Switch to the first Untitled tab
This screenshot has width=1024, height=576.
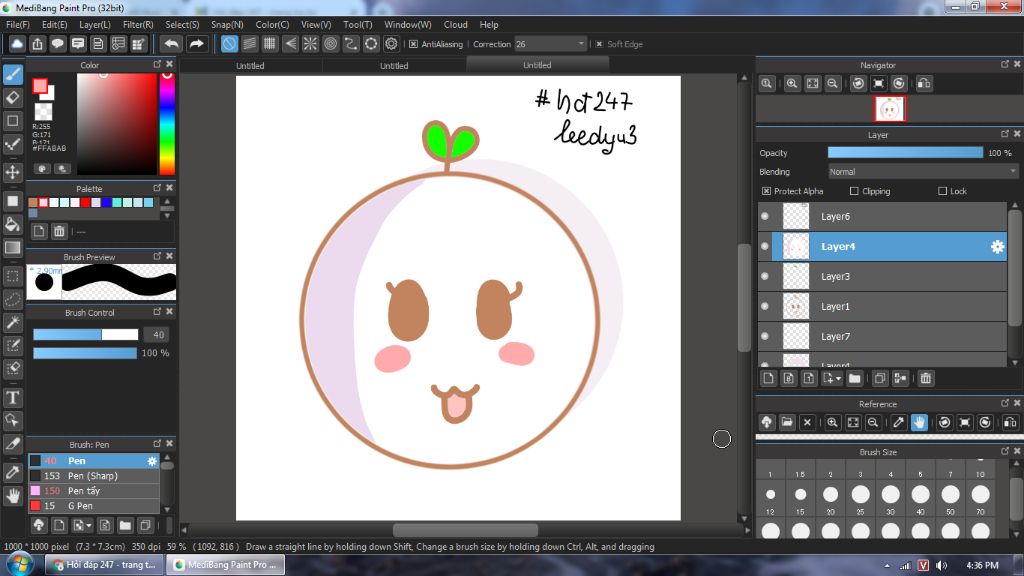tap(250, 65)
